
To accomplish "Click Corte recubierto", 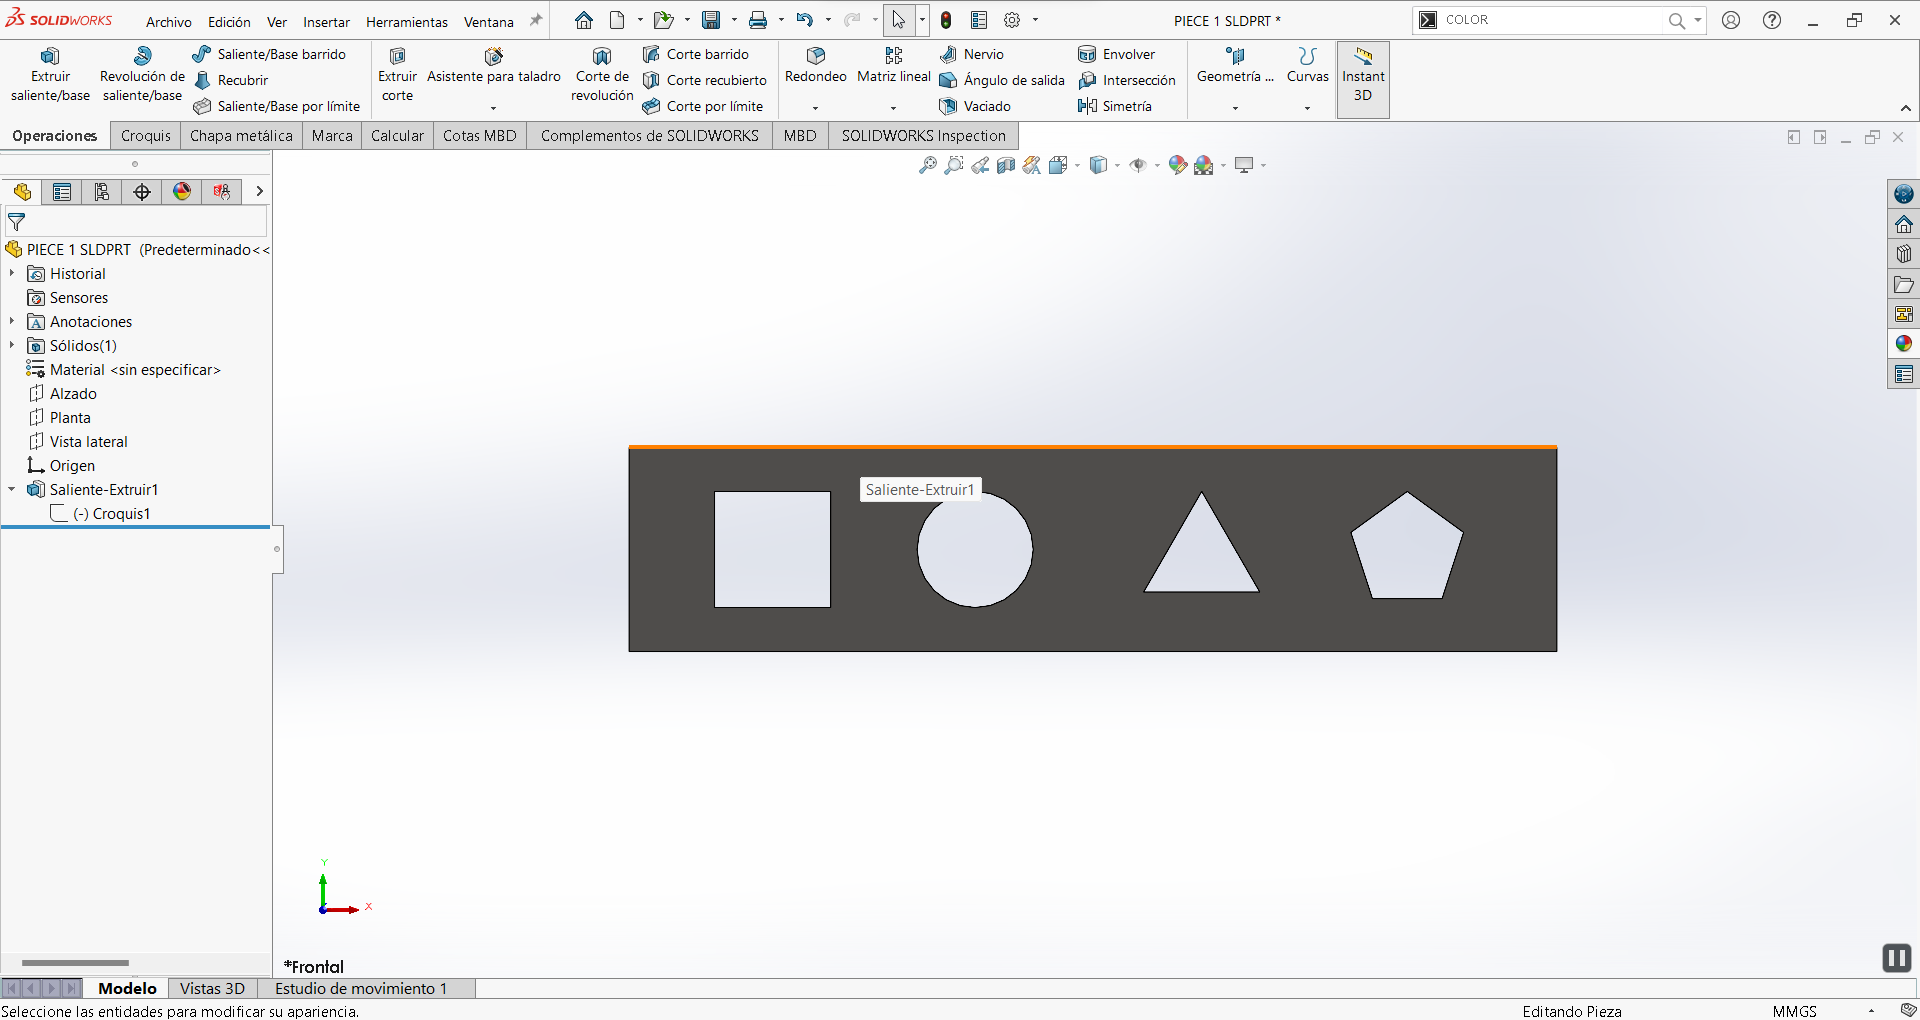I will [x=705, y=80].
